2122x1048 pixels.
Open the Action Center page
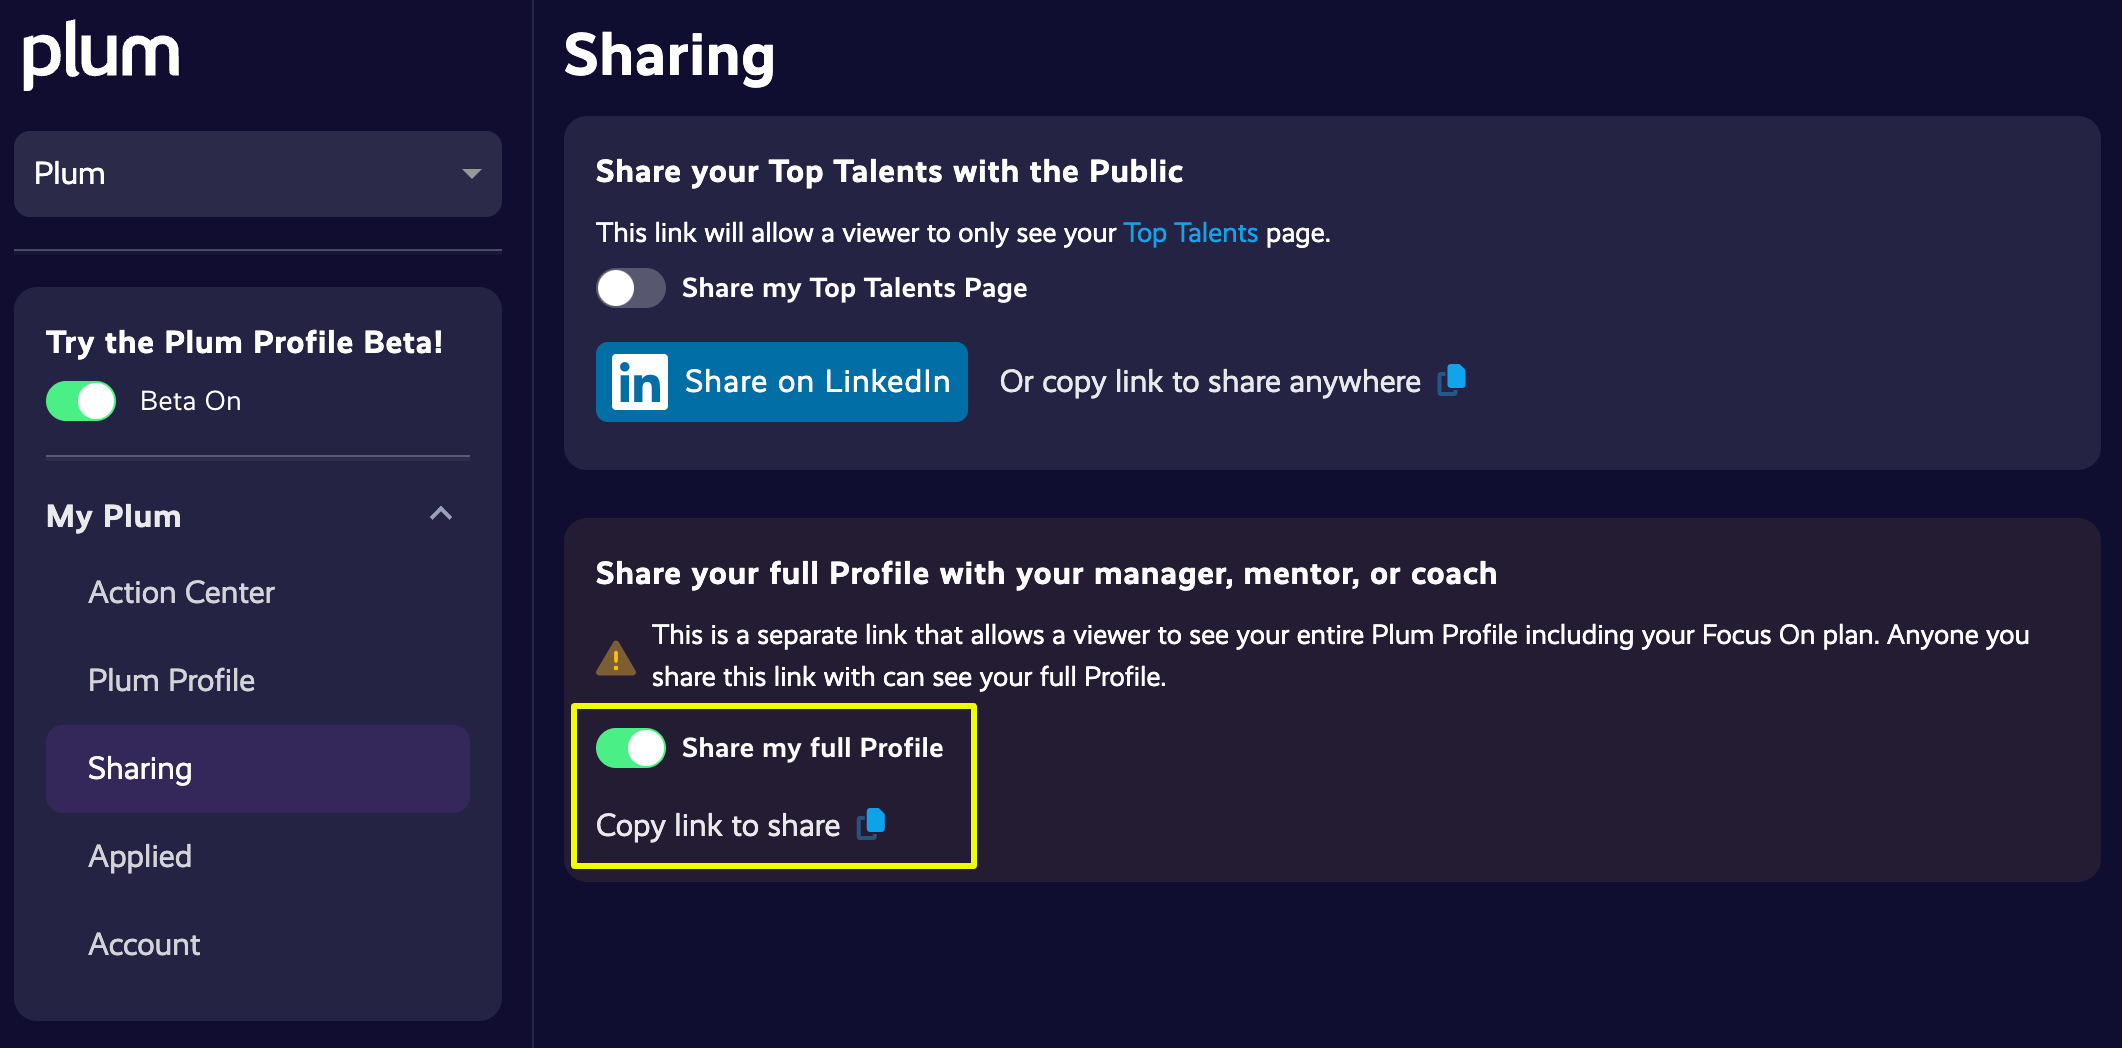(x=181, y=592)
